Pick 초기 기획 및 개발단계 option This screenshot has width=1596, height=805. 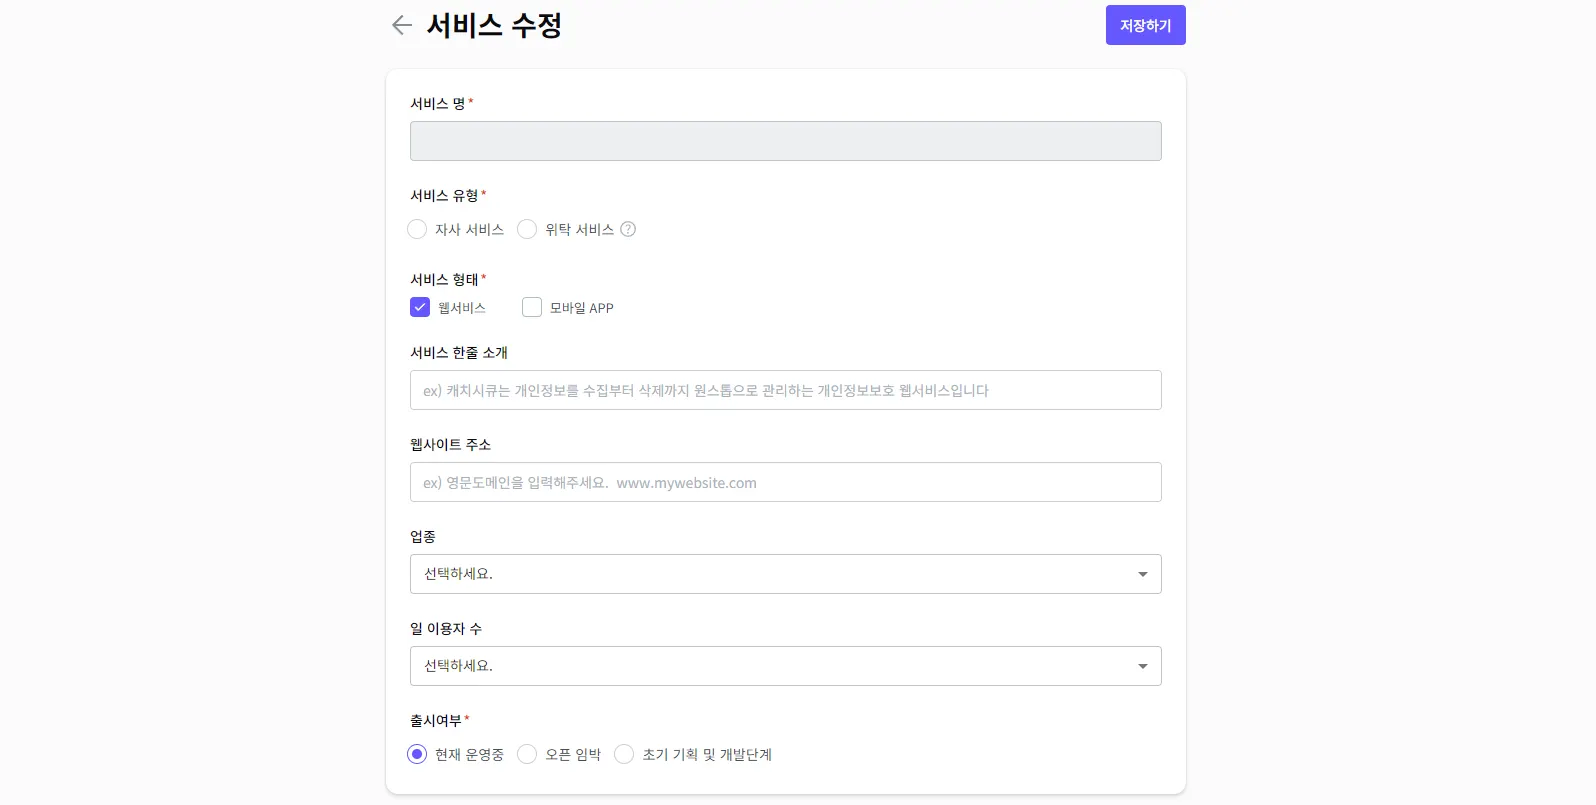(x=624, y=754)
